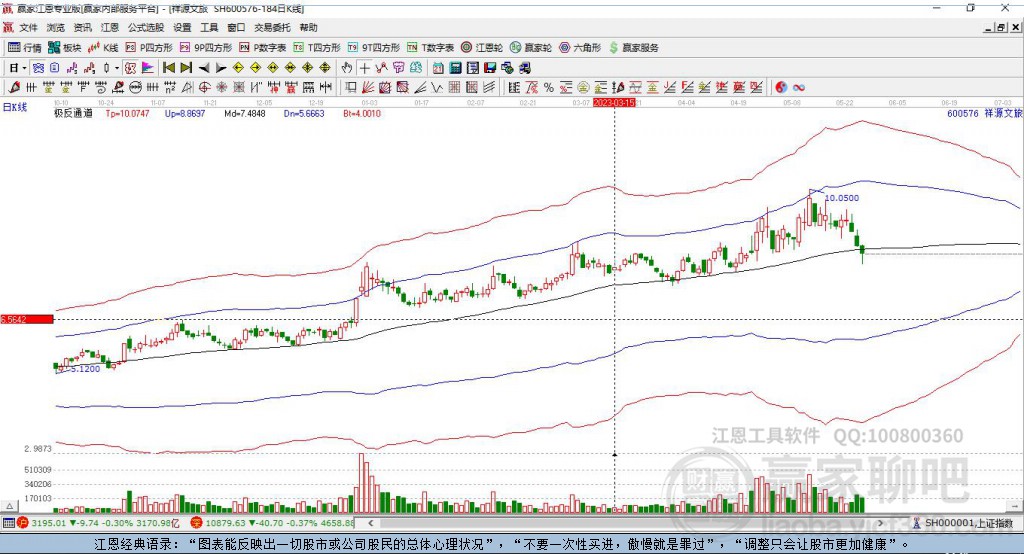The width and height of the screenshot is (1024, 554).
Task: Open the 工具 menu
Action: tap(209, 27)
